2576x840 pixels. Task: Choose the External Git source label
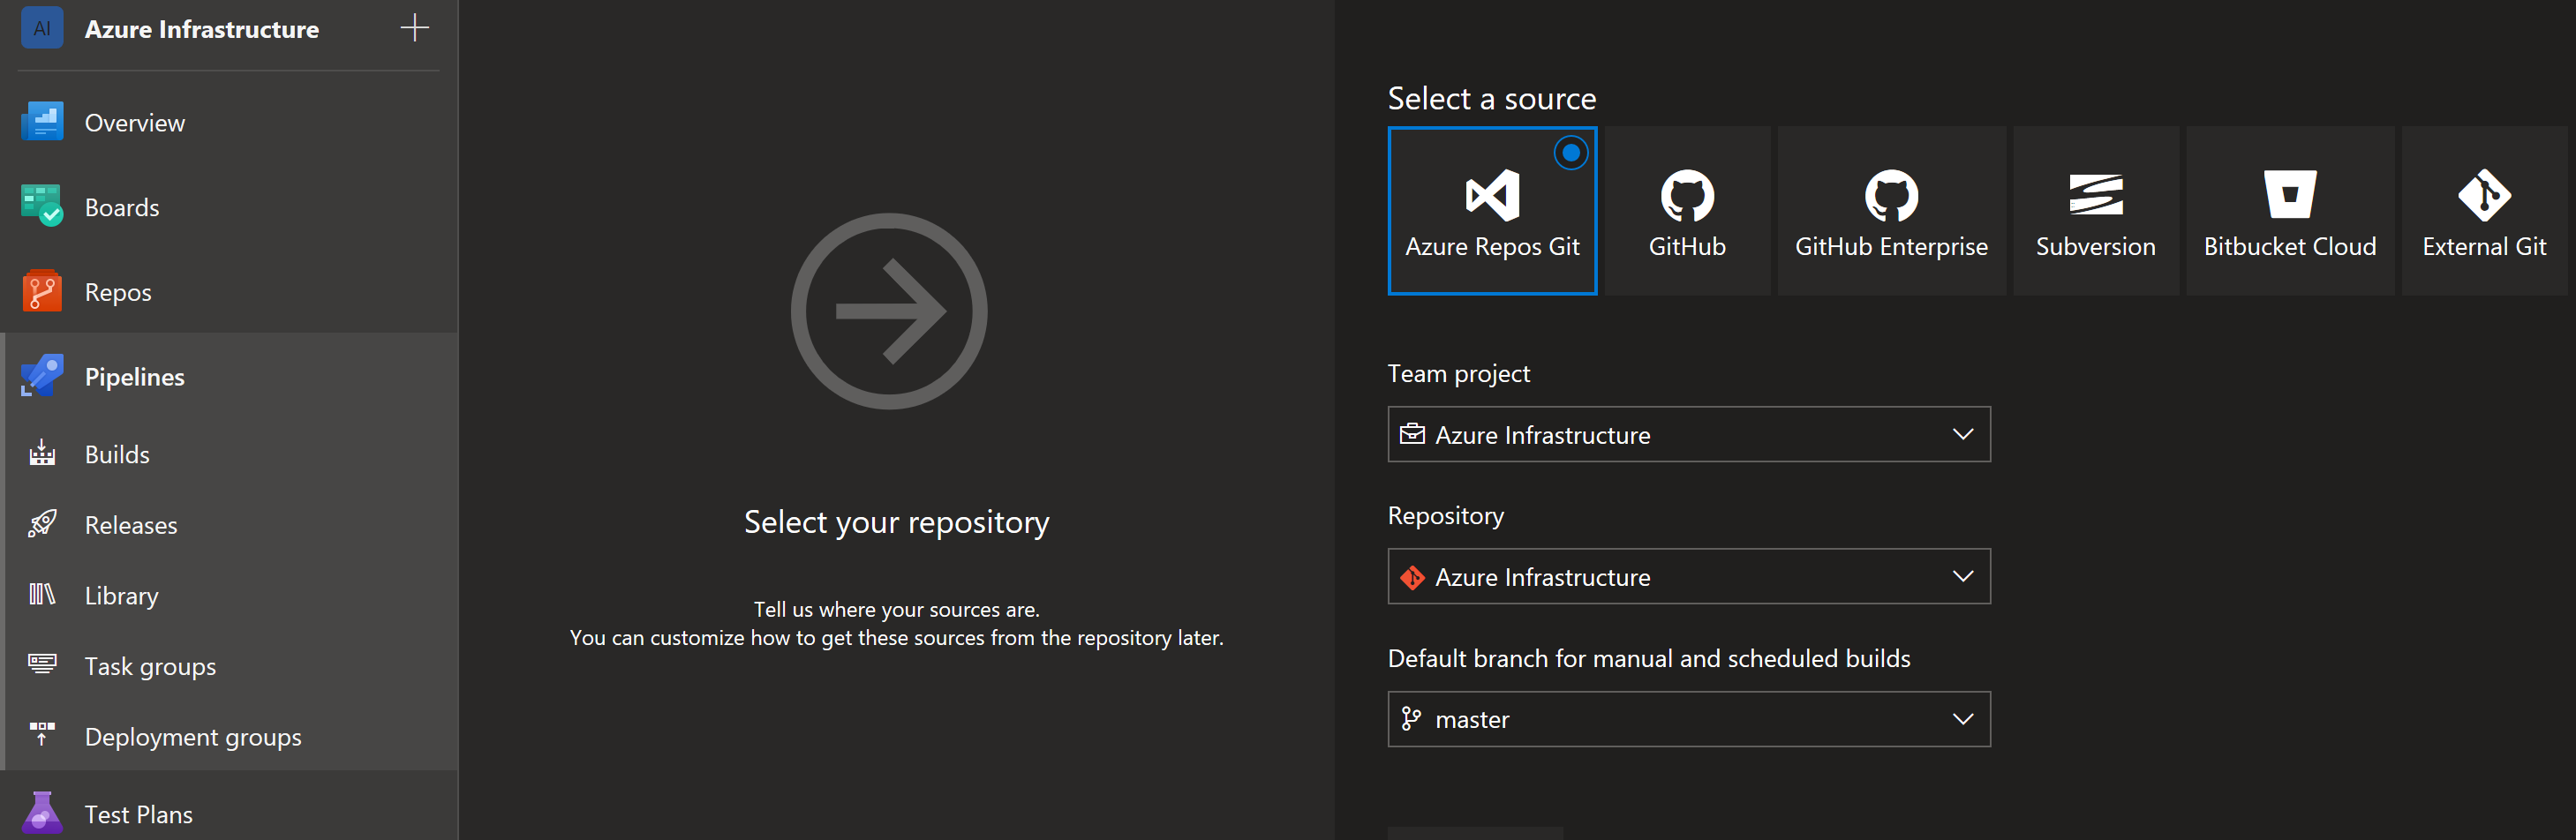pyautogui.click(x=2484, y=246)
